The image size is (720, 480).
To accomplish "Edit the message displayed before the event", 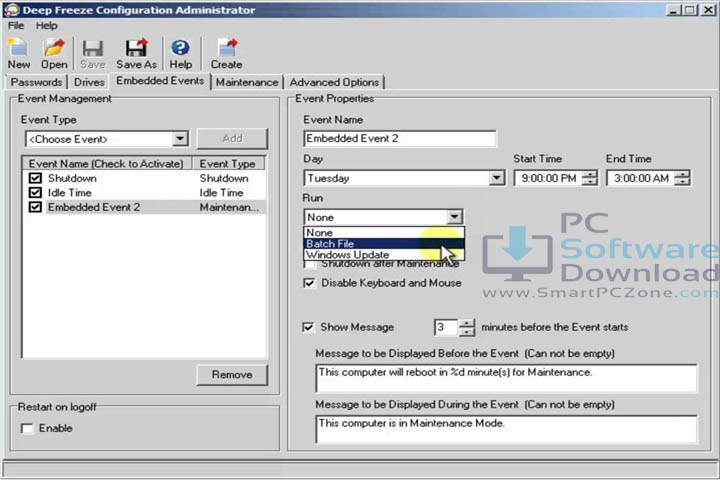I will coord(506,378).
